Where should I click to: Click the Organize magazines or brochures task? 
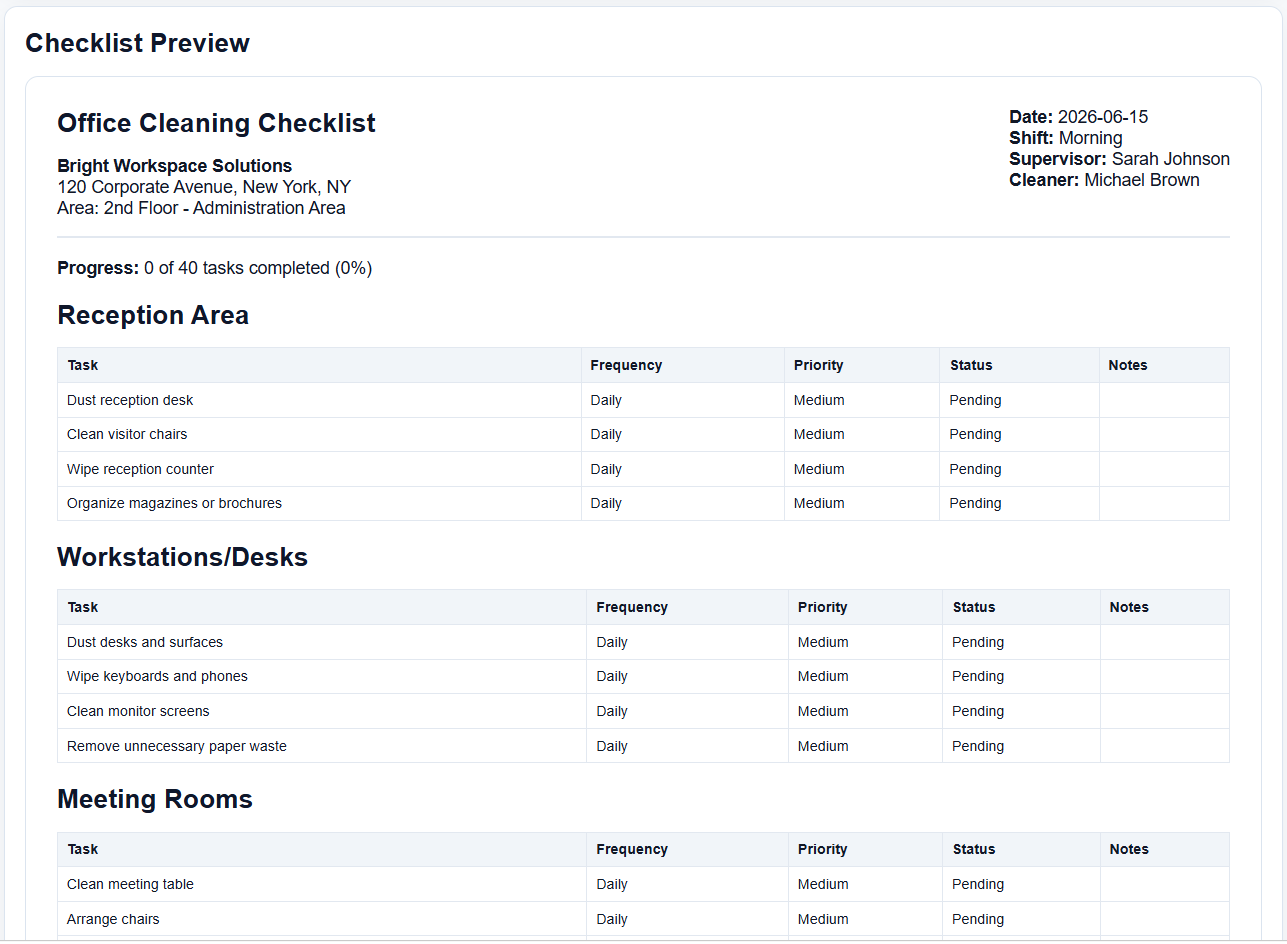174,503
